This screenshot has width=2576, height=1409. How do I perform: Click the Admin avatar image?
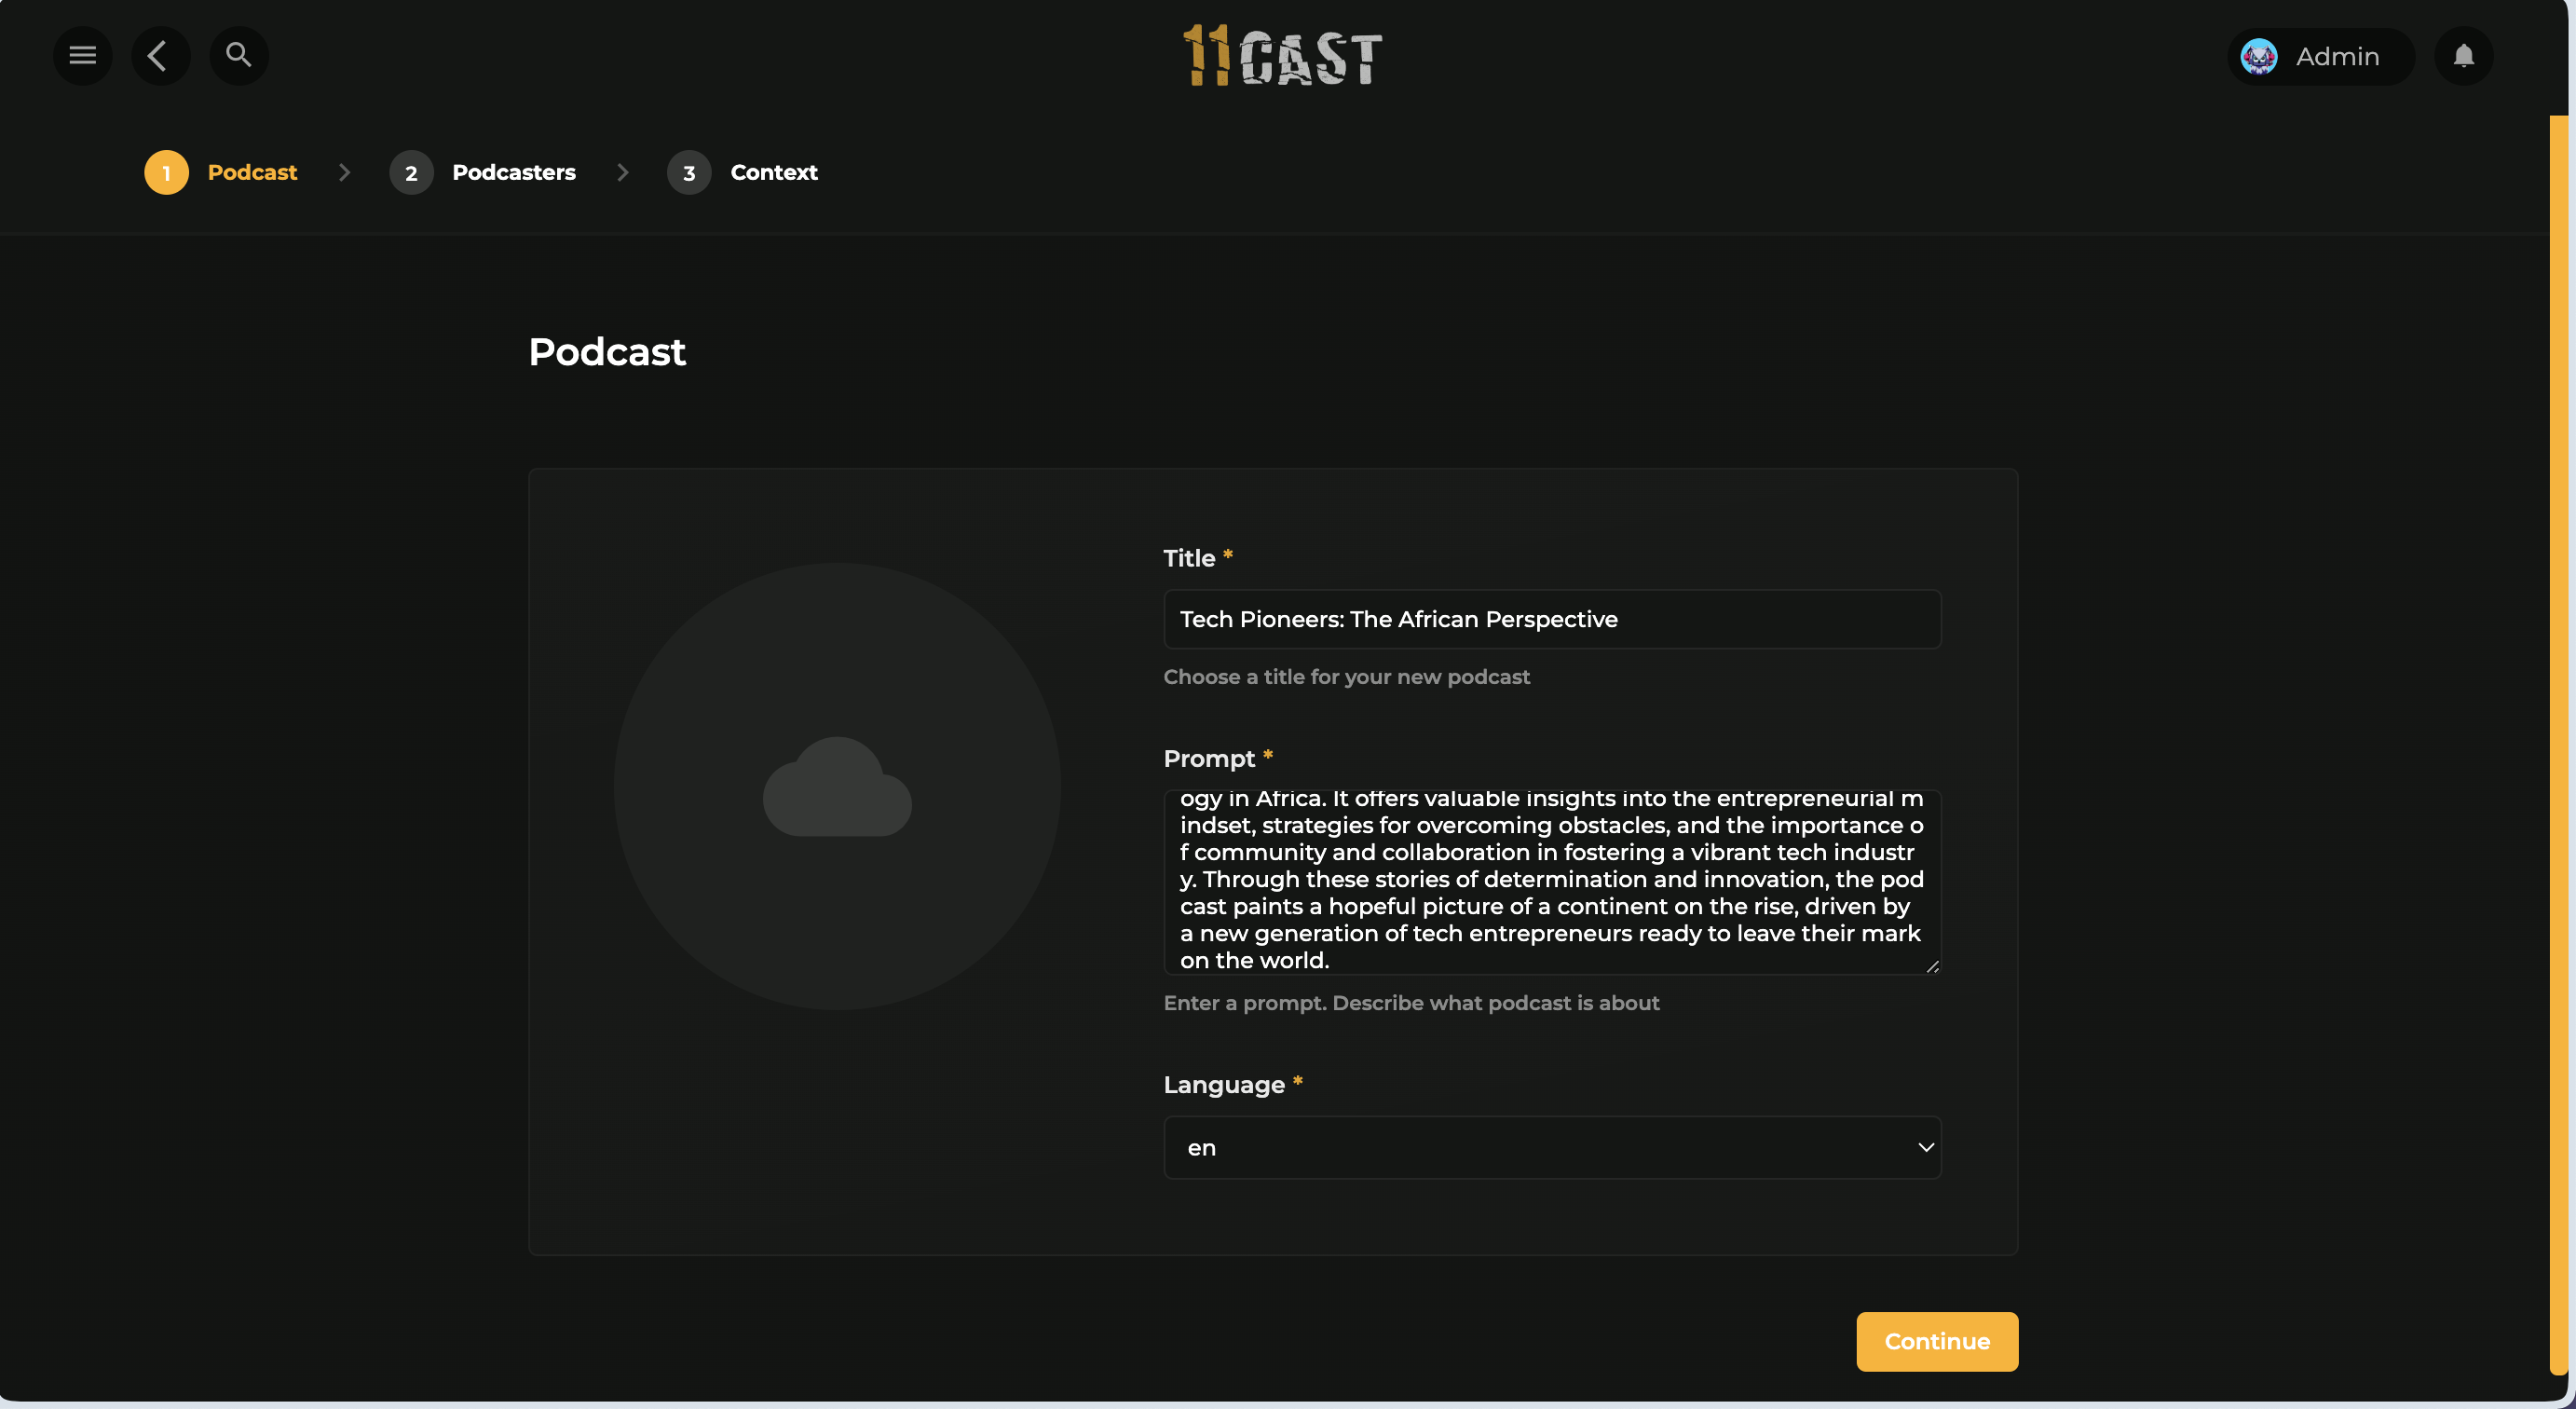click(x=2258, y=56)
